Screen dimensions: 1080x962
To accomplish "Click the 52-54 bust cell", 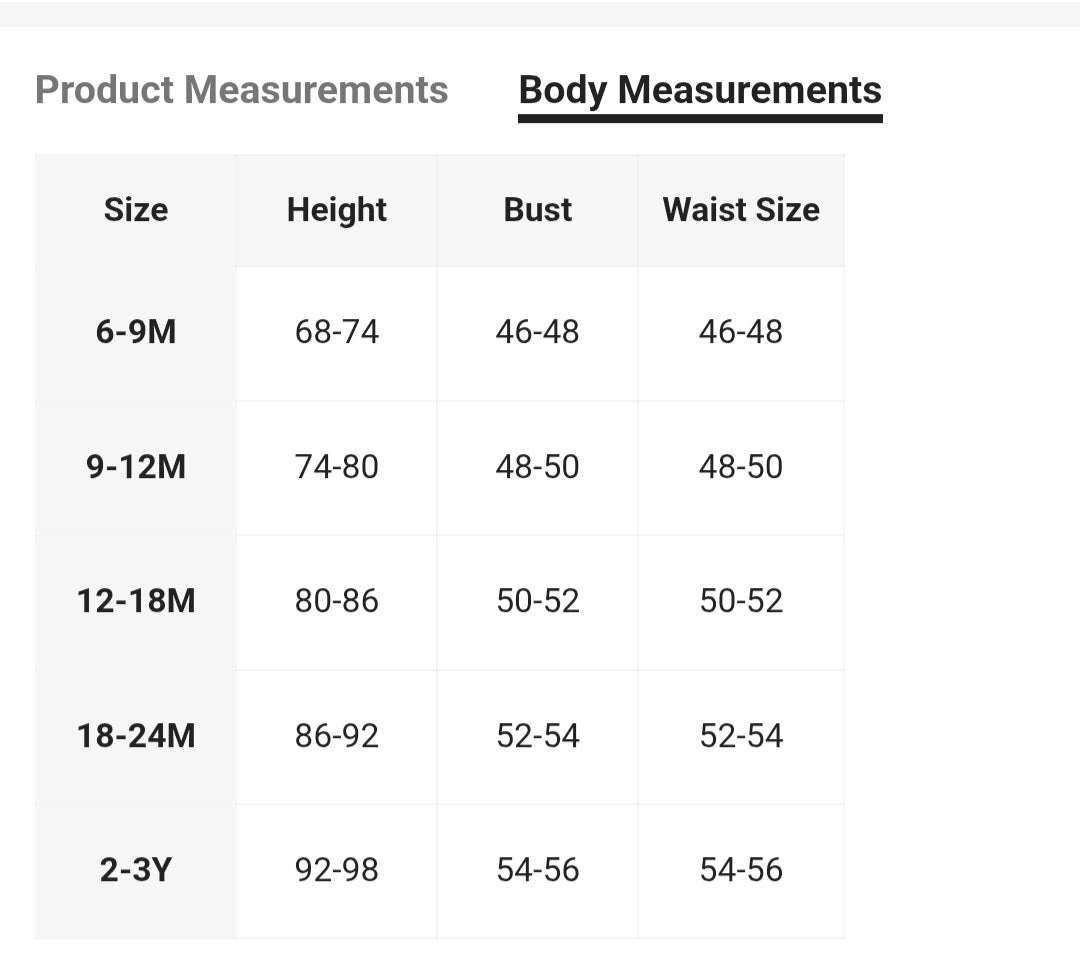I will coord(538,736).
